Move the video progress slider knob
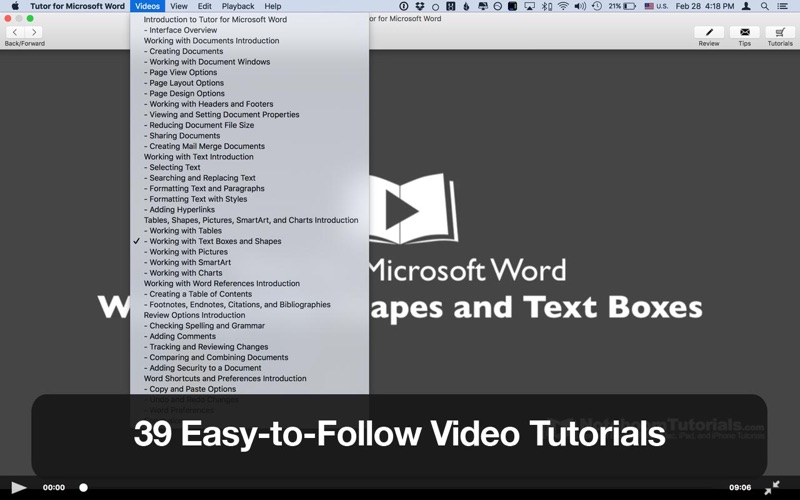This screenshot has height=500, width=800. [84, 488]
